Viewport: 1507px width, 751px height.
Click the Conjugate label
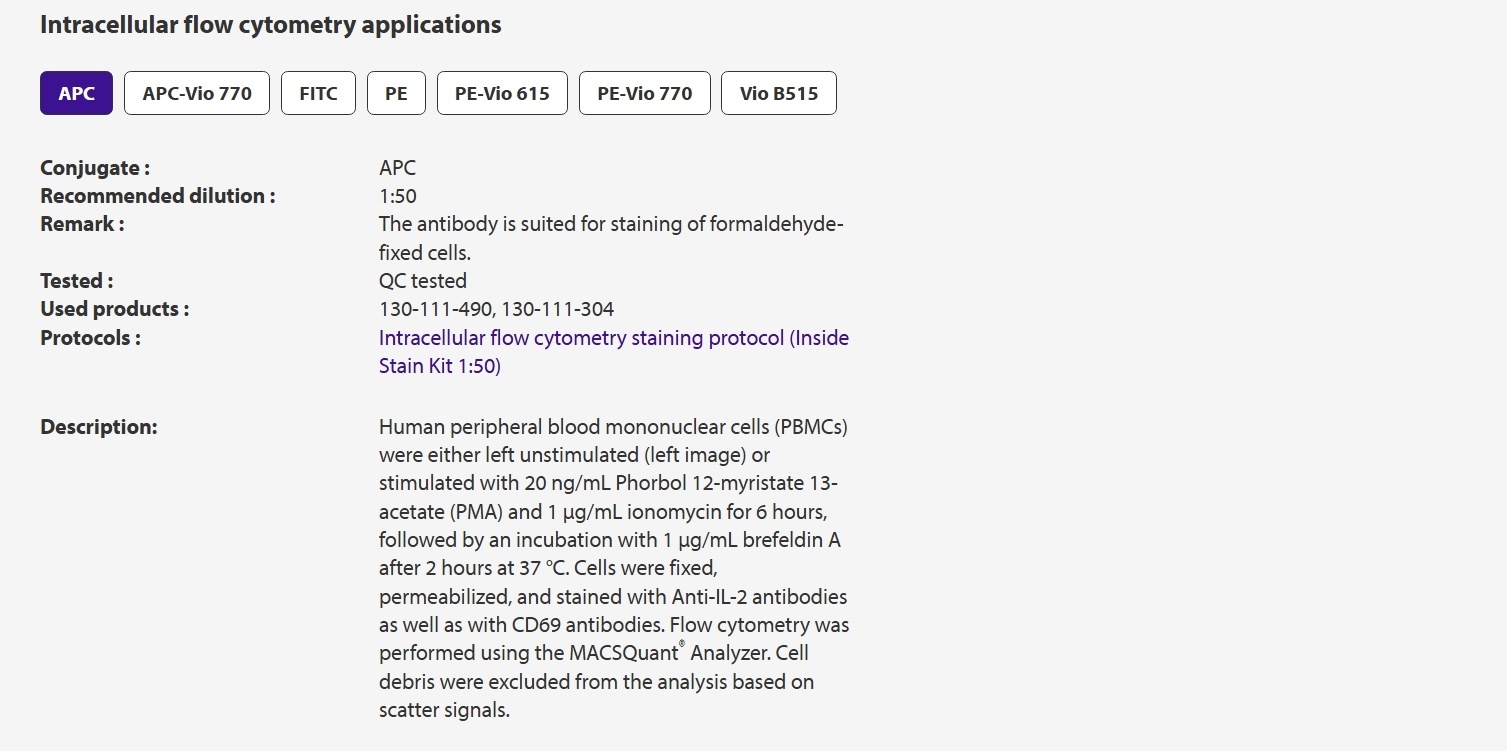click(95, 168)
